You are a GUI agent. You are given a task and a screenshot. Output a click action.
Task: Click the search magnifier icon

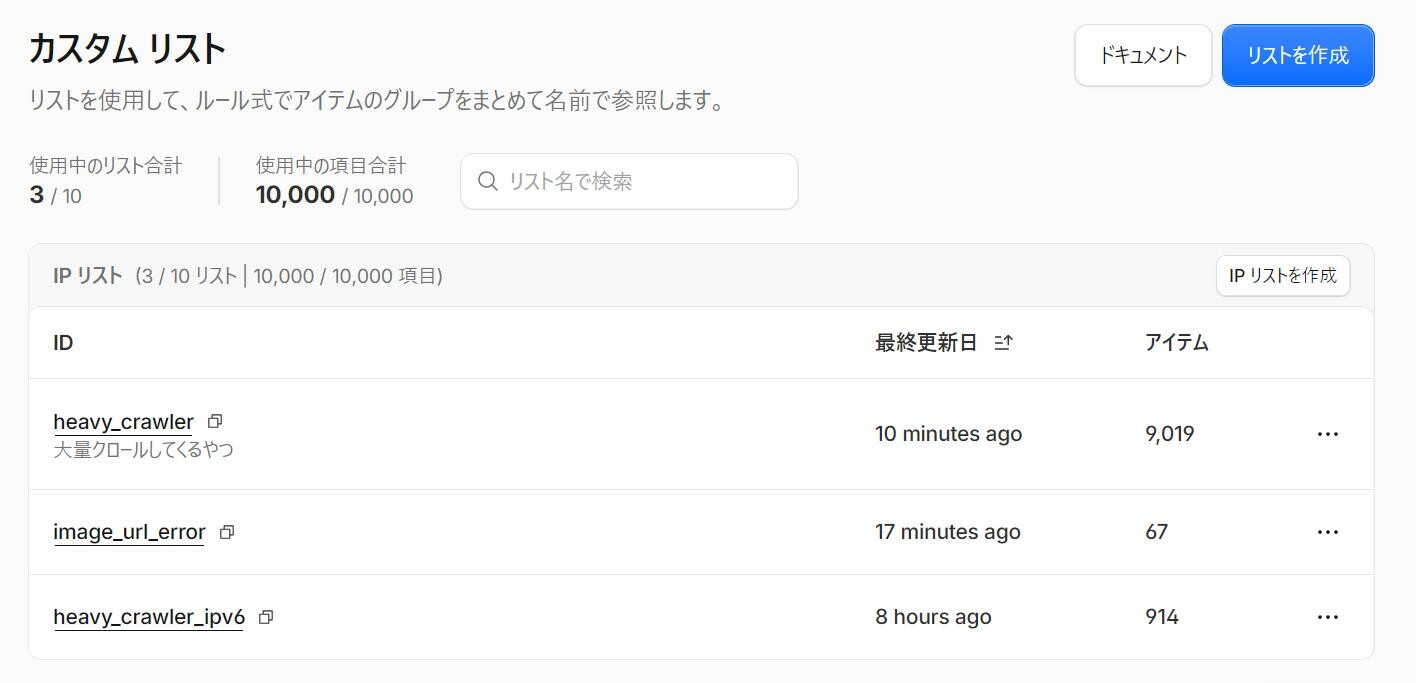pos(488,181)
